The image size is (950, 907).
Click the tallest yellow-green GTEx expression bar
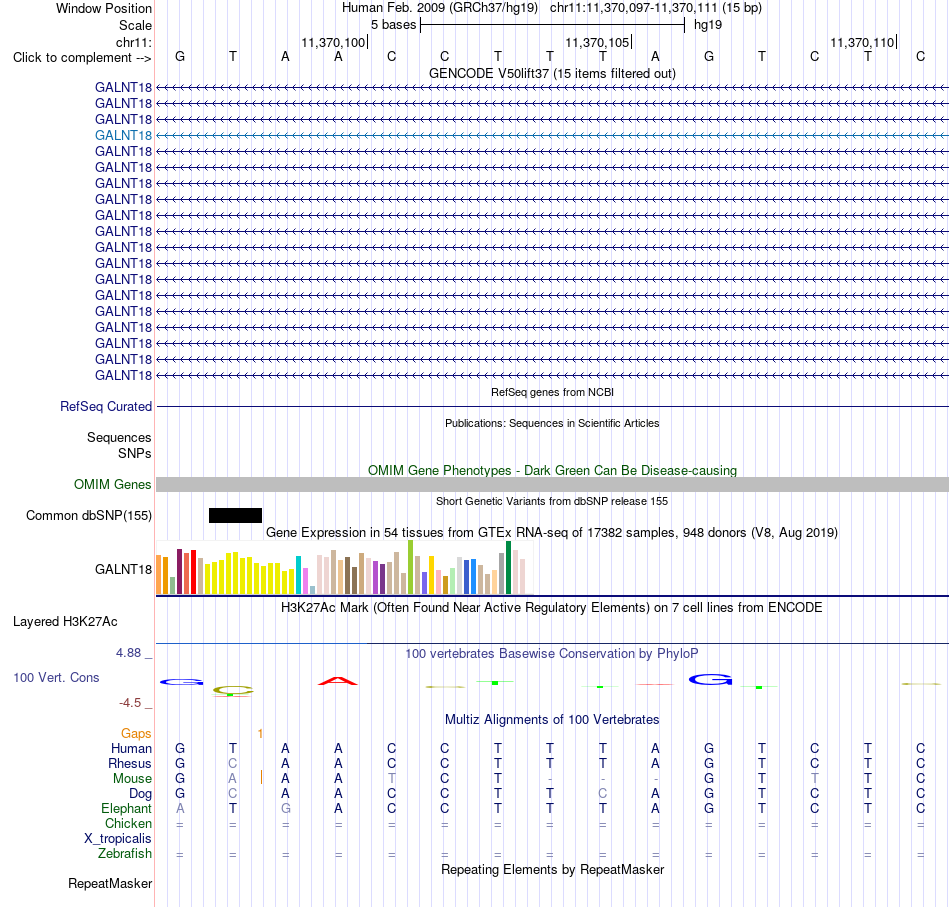click(410, 567)
